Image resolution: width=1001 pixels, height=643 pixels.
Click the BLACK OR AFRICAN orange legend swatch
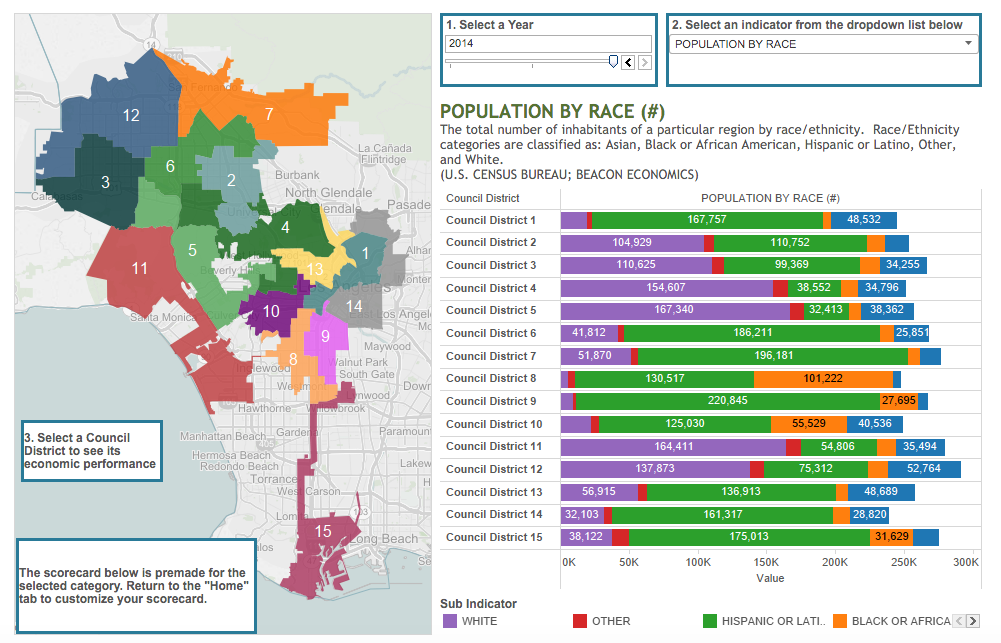[x=842, y=621]
